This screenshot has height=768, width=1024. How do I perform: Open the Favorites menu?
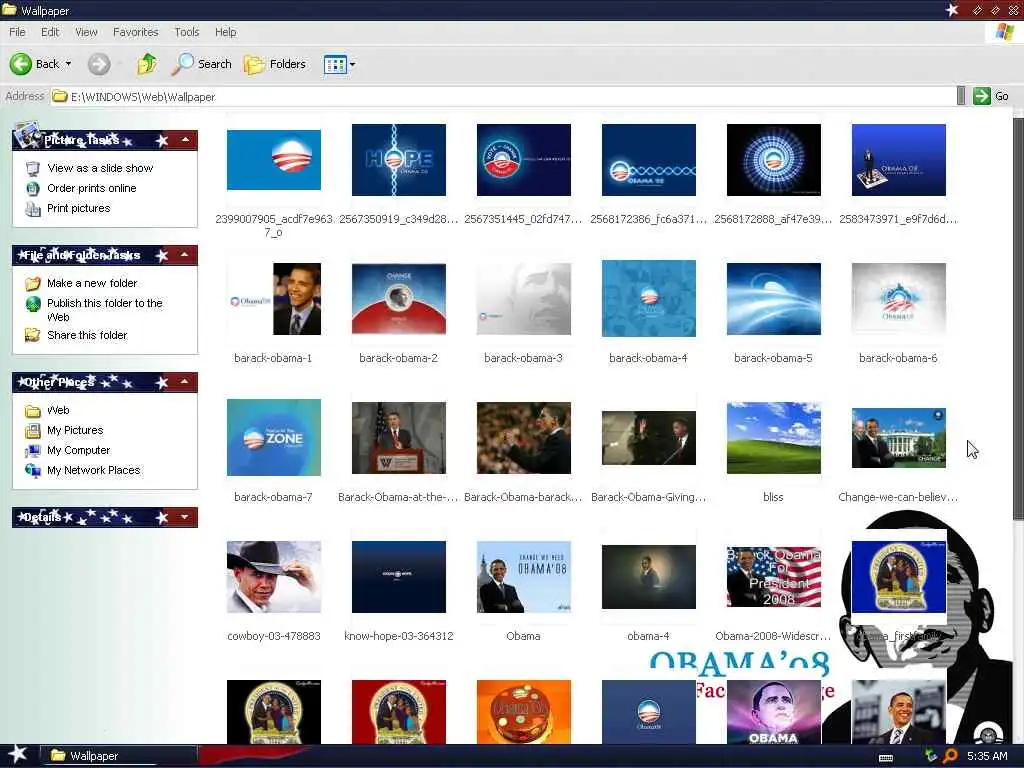[x=136, y=32]
